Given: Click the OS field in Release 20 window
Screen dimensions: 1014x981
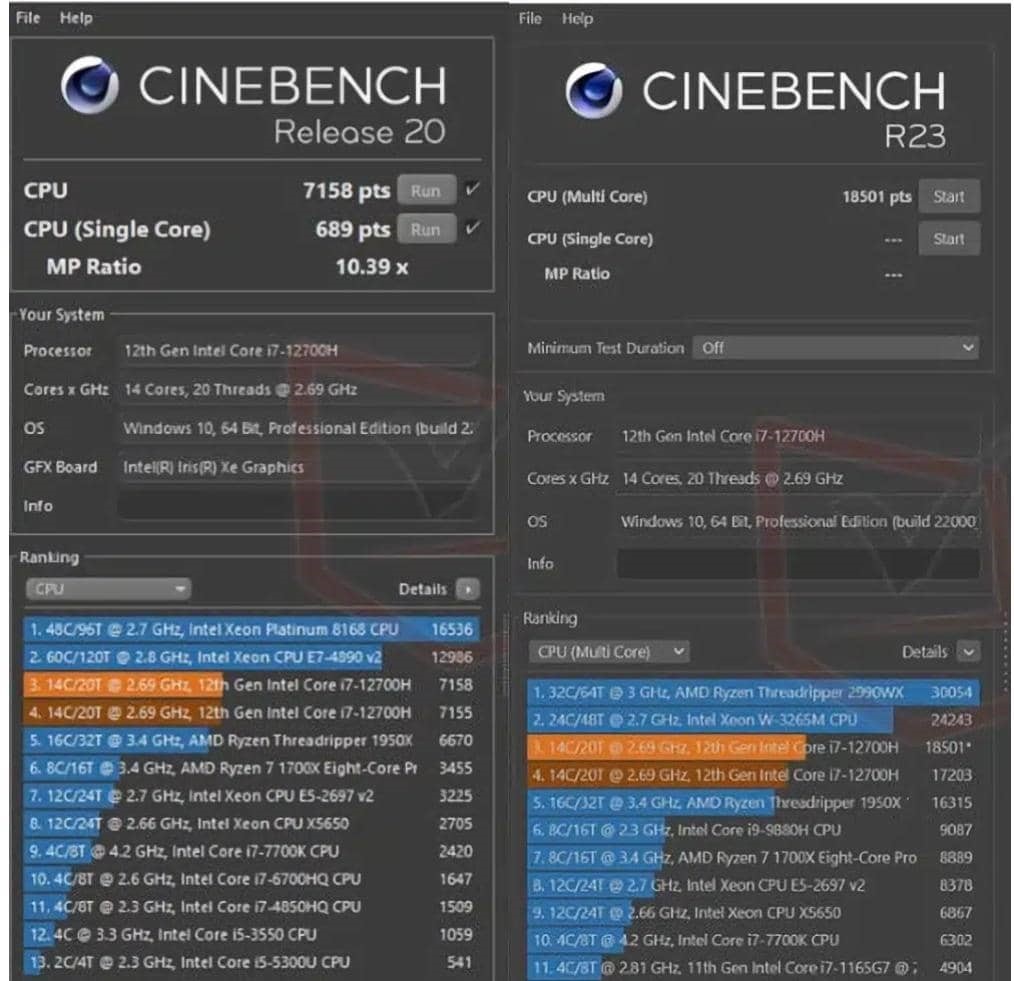Looking at the screenshot, I should coord(299,428).
